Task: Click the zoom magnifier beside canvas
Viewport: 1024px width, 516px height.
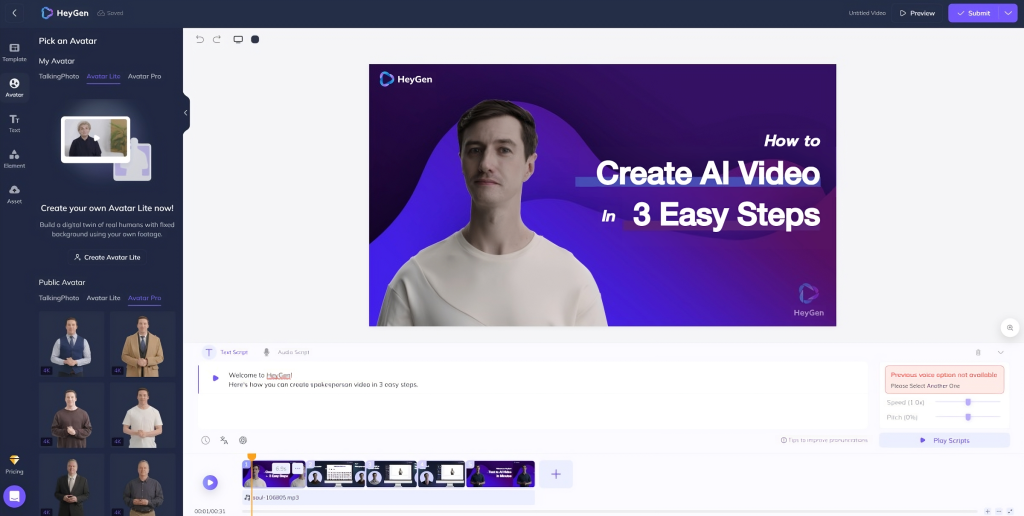Action: [x=1010, y=327]
